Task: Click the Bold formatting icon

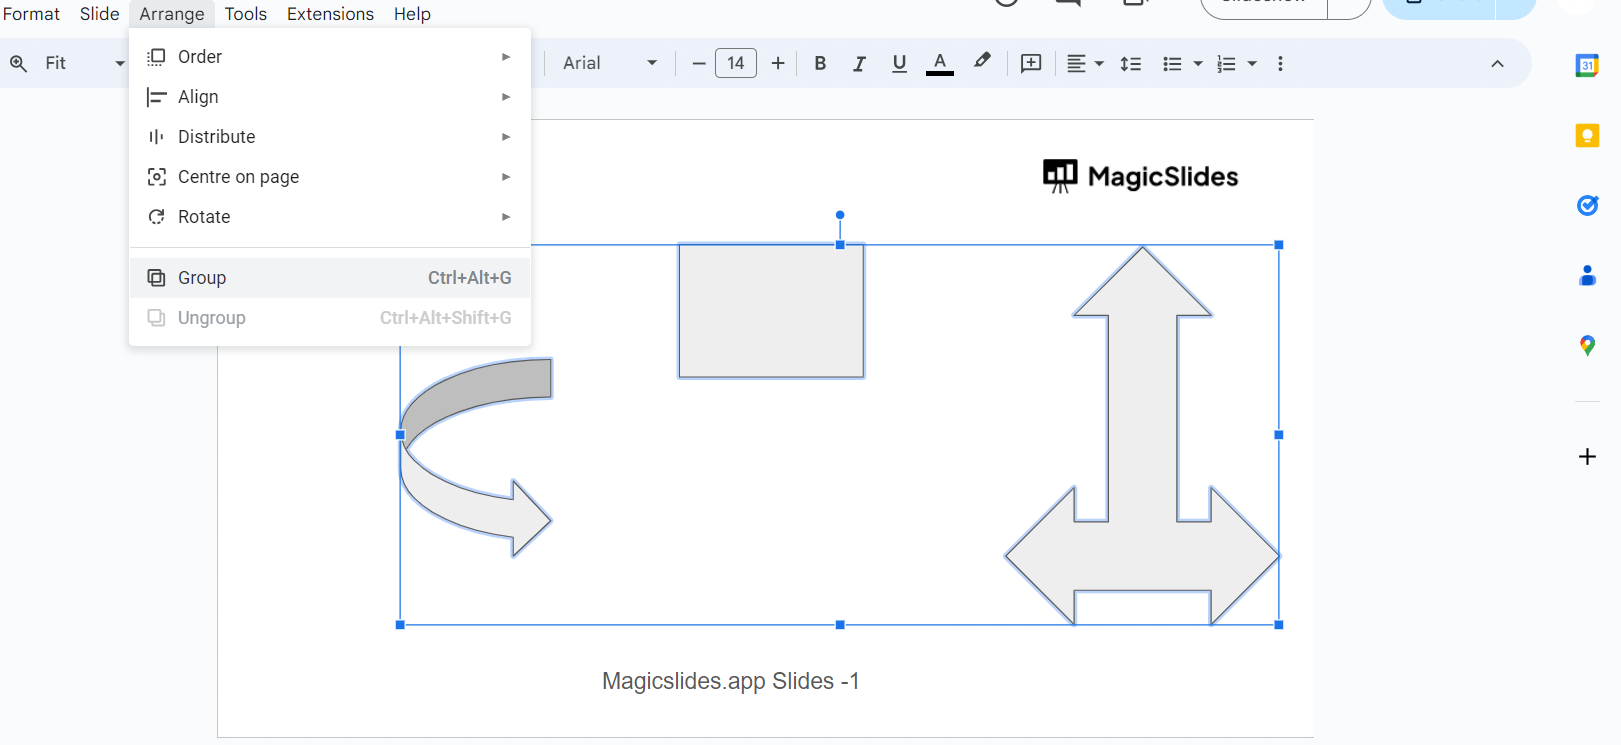Action: [820, 63]
